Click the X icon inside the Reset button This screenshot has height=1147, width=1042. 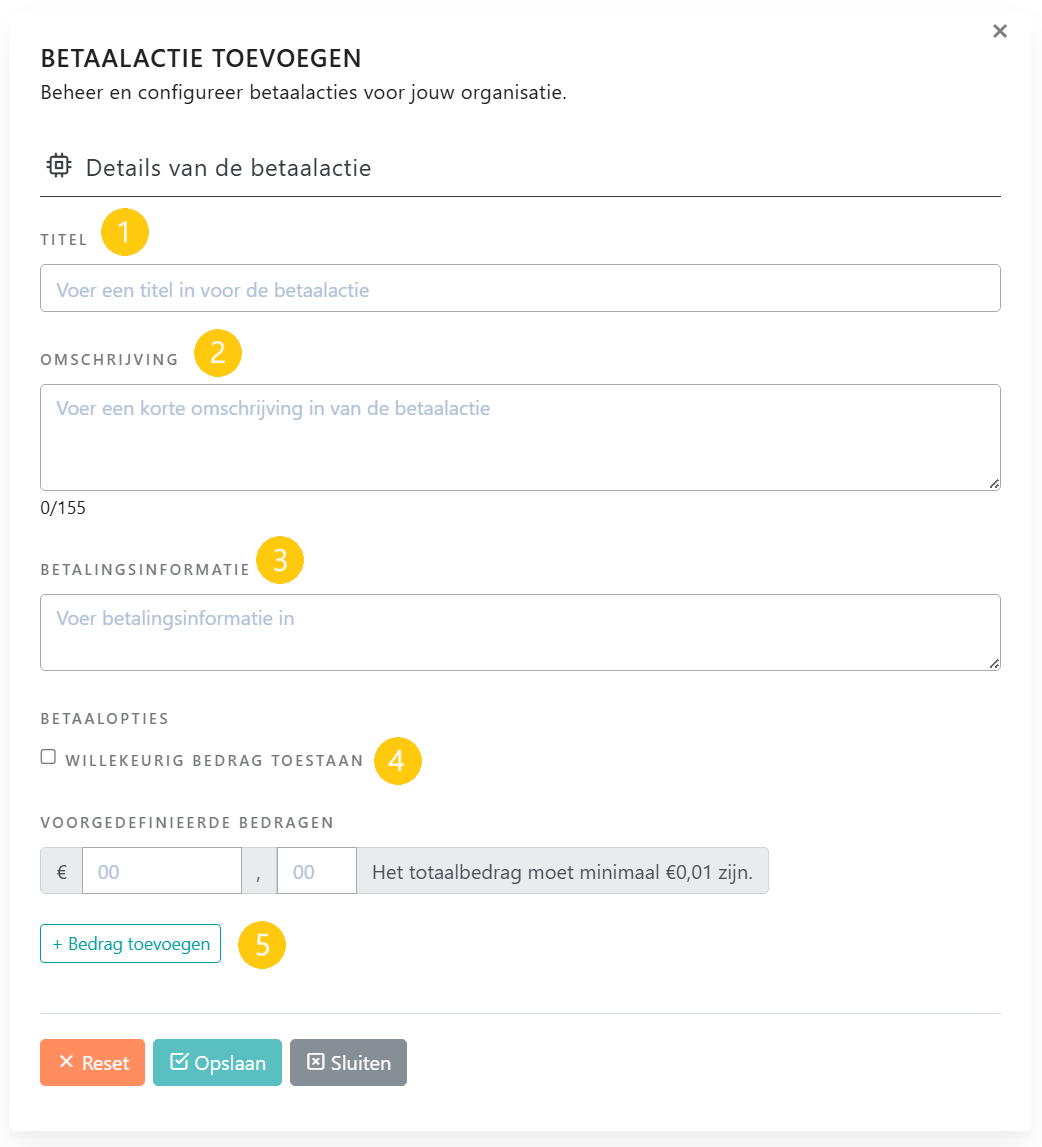coord(67,1062)
